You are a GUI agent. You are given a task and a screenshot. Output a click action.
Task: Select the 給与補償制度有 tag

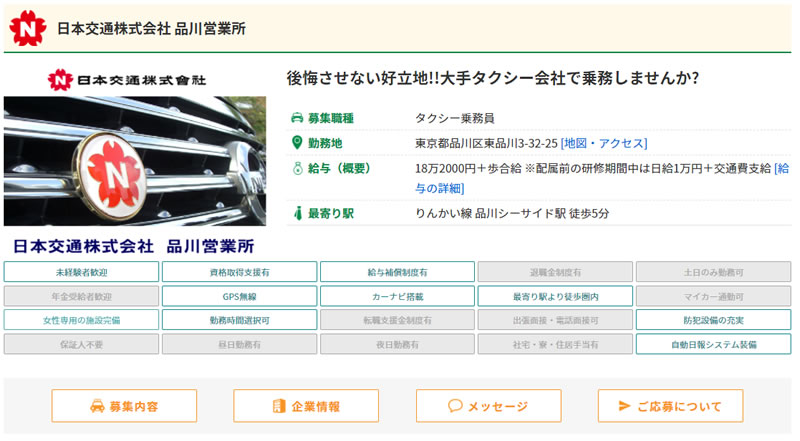pos(397,272)
